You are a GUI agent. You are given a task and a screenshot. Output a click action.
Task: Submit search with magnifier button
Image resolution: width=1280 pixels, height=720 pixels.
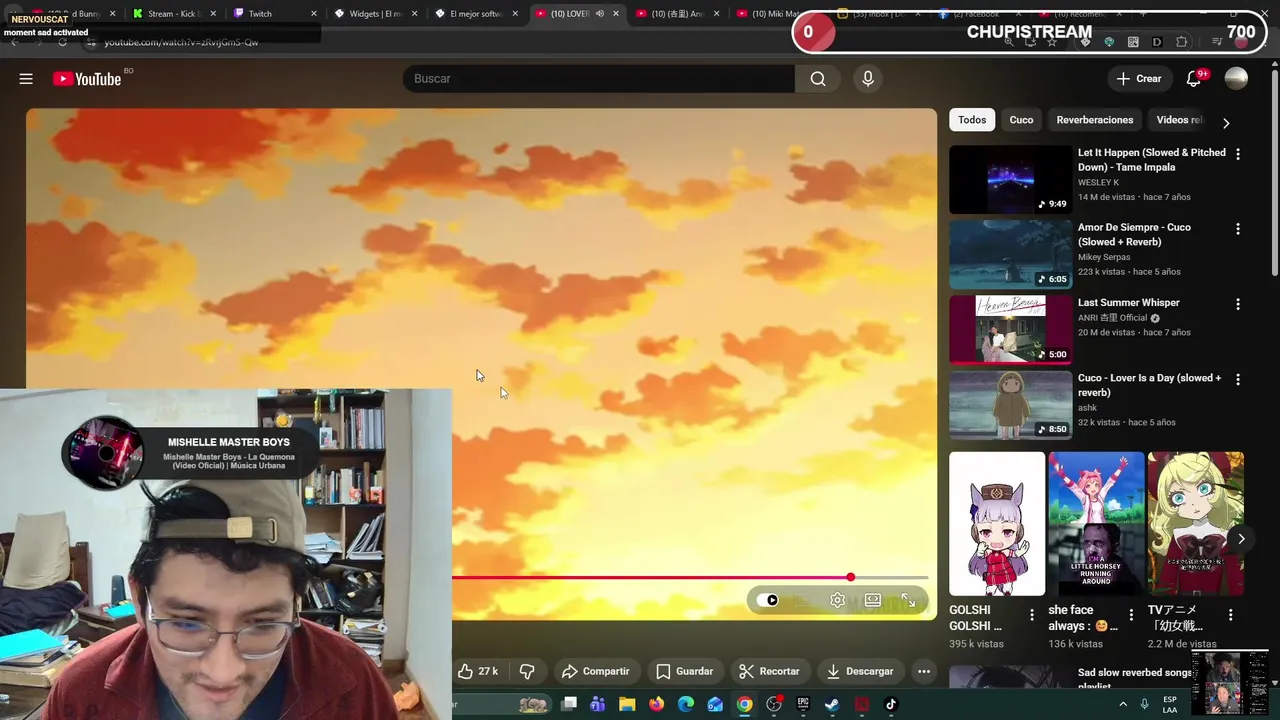818,79
